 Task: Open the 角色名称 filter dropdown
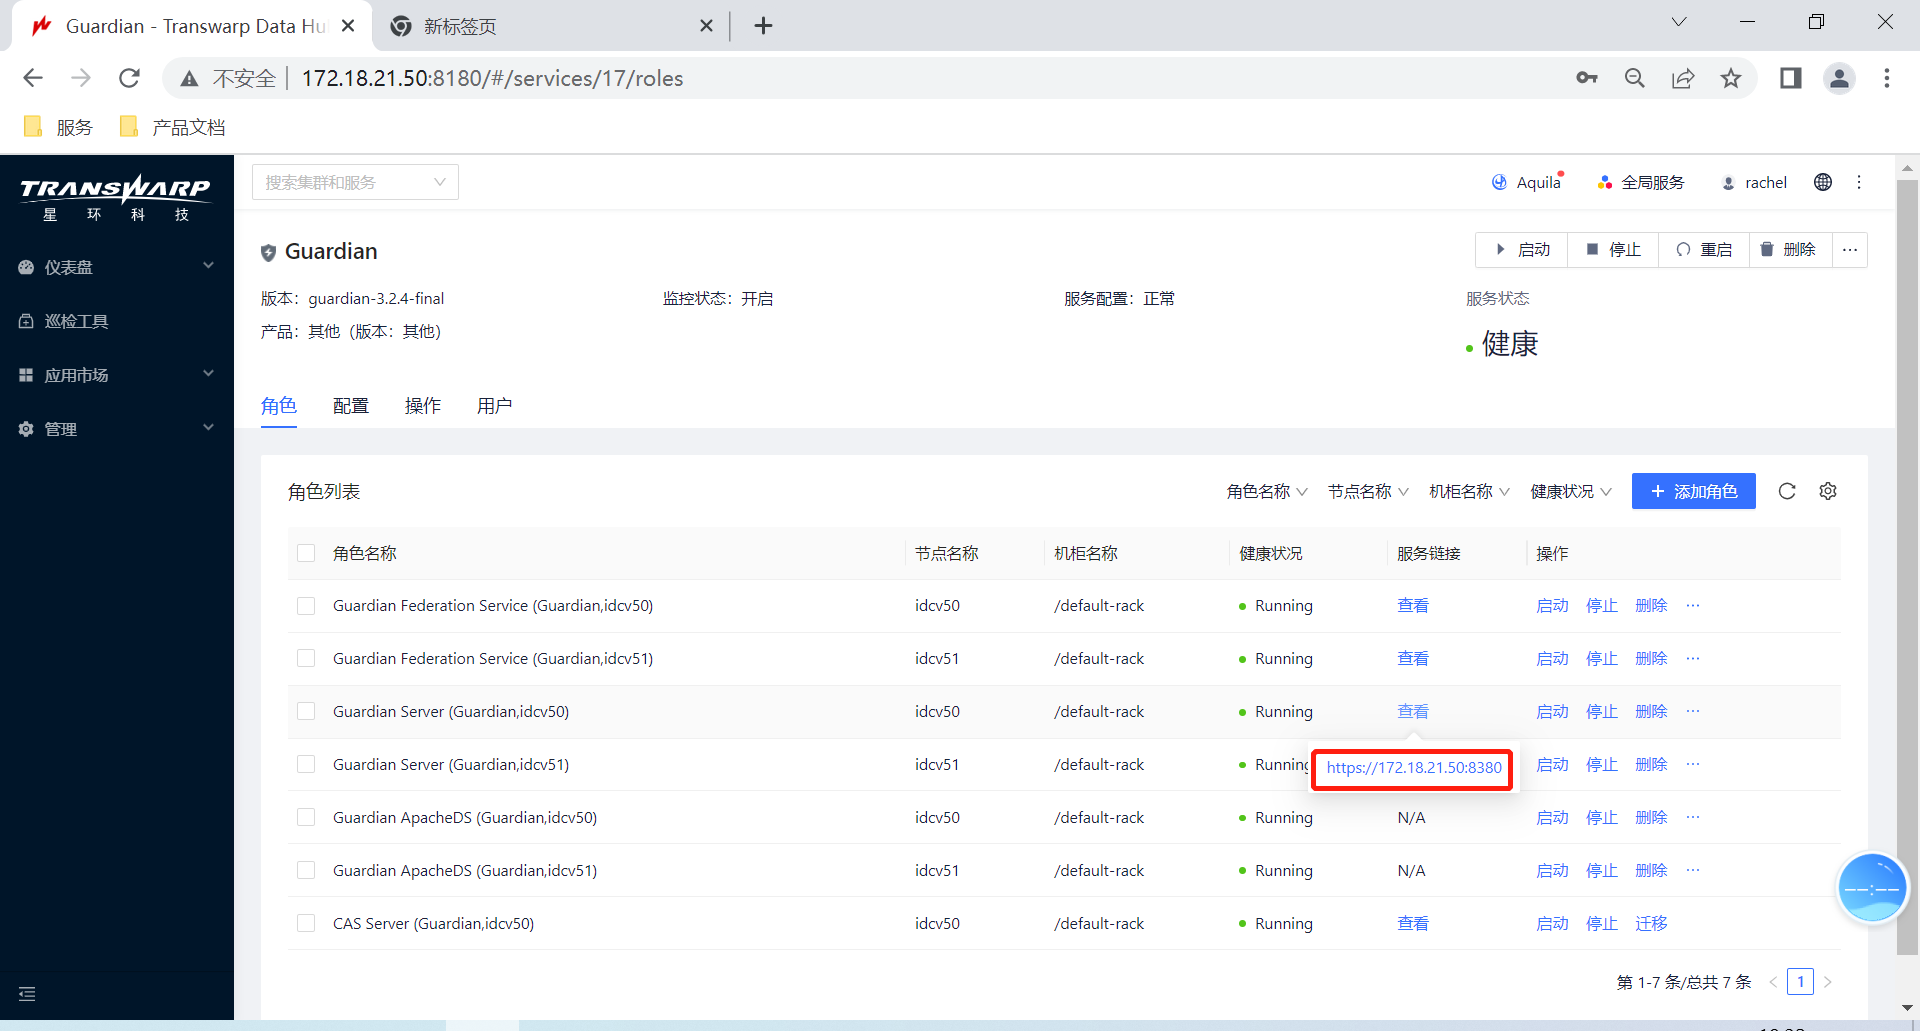(1267, 491)
